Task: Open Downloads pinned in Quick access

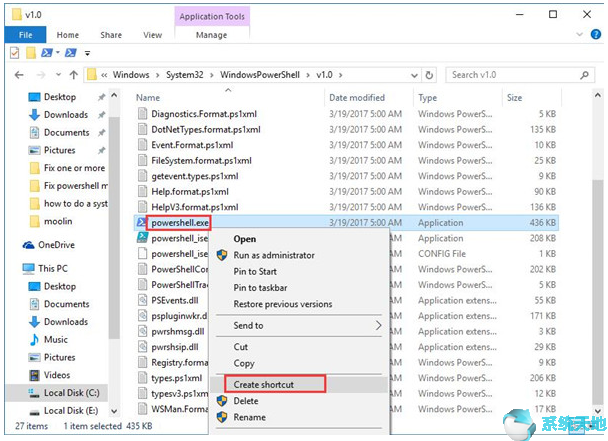Action: point(66,115)
